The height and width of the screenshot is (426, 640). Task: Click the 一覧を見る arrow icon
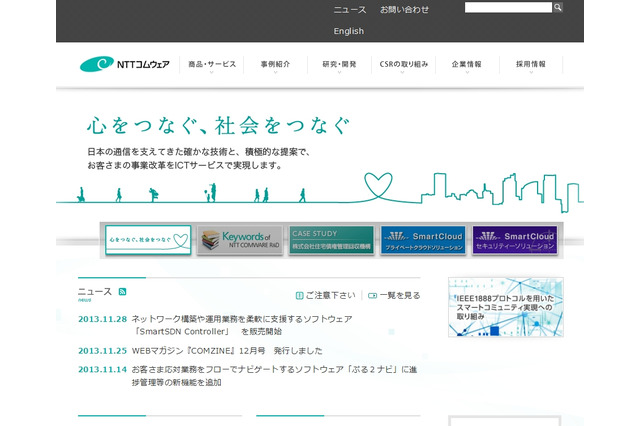[372, 295]
